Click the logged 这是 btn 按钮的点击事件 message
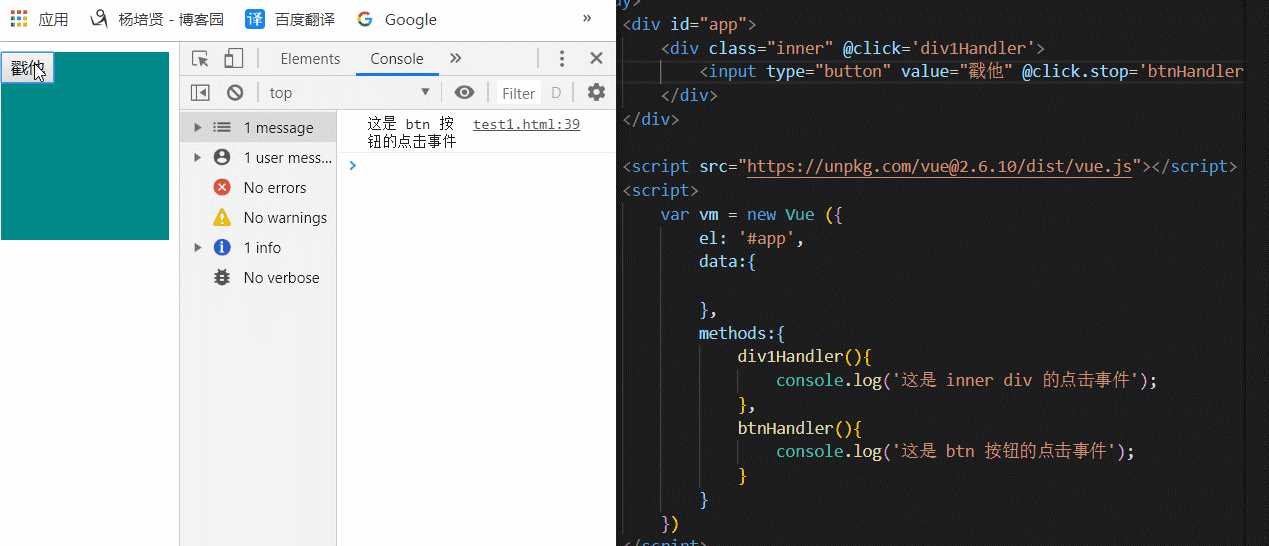The image size is (1269, 546). [x=411, y=133]
